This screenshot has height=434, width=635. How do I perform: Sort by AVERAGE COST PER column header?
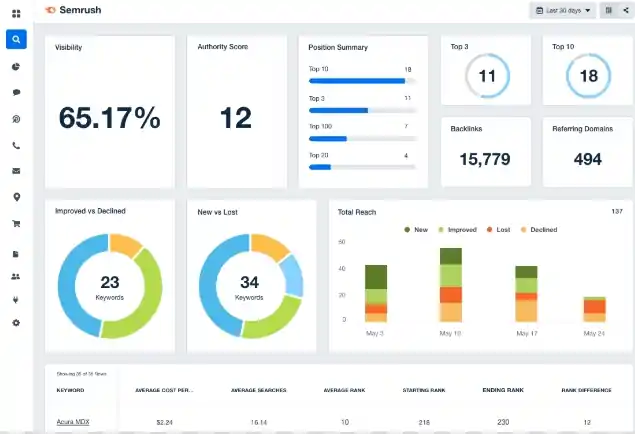[164, 390]
